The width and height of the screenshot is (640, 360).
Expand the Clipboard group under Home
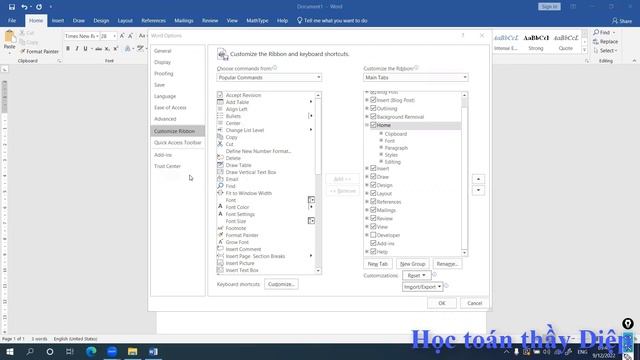pos(381,133)
